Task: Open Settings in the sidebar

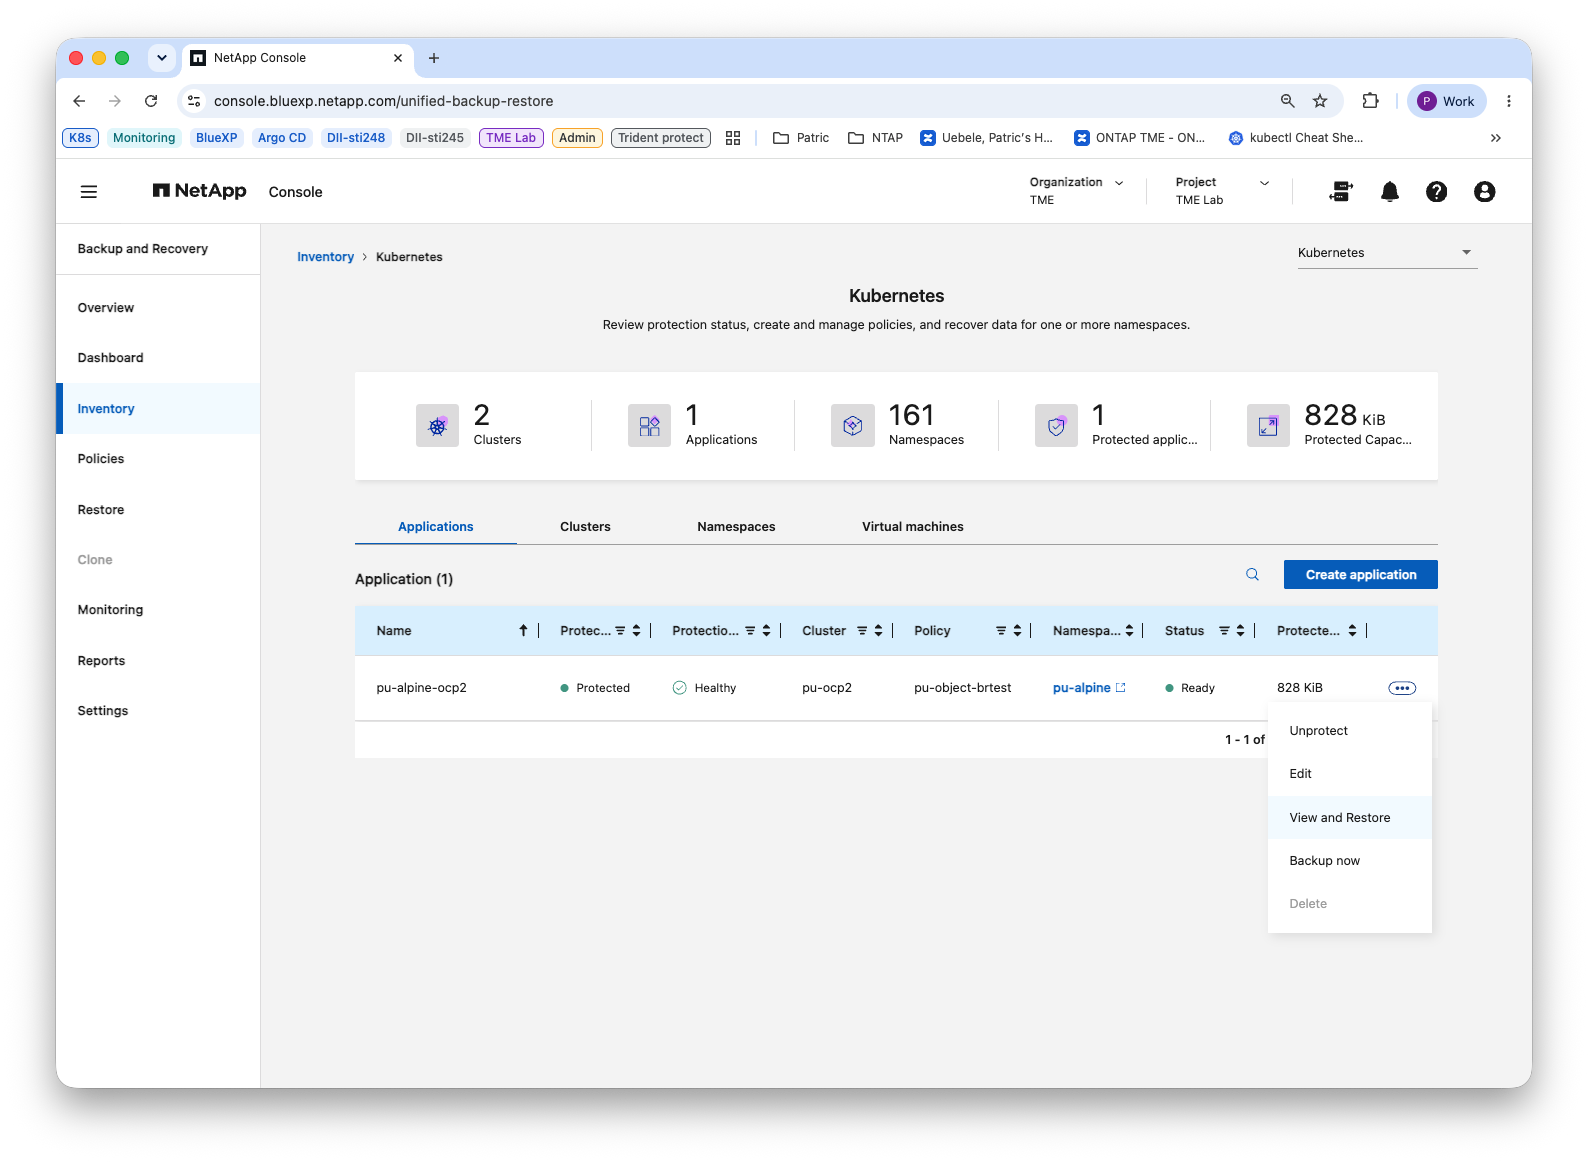Action: (x=158, y=711)
